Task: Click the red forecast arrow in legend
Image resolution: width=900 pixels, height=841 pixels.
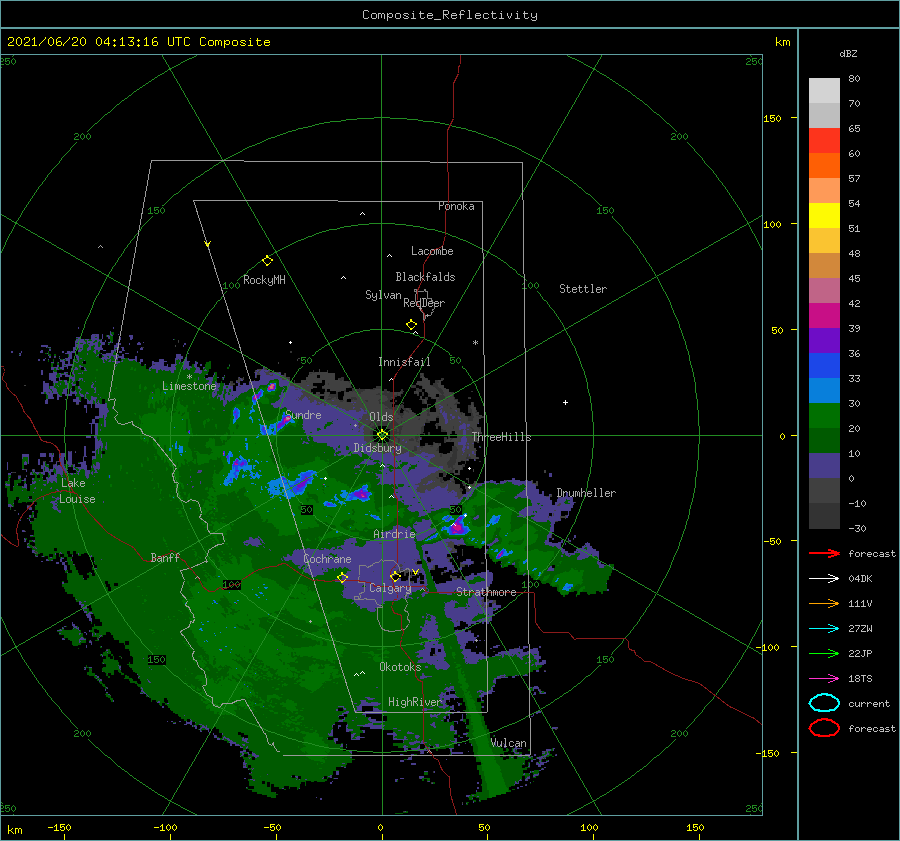Action: [x=824, y=553]
